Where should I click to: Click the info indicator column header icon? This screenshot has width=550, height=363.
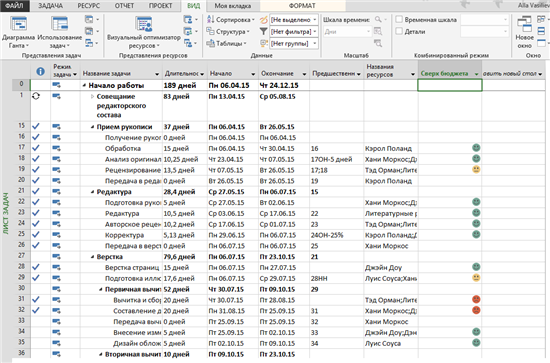point(40,72)
